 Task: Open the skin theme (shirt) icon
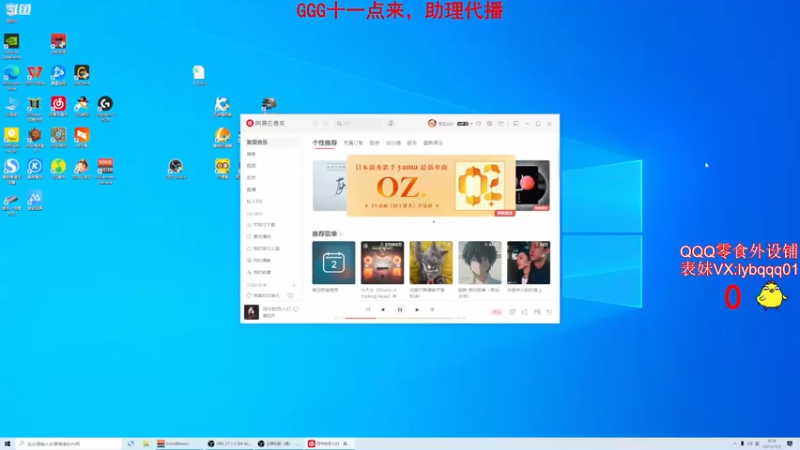[479, 123]
